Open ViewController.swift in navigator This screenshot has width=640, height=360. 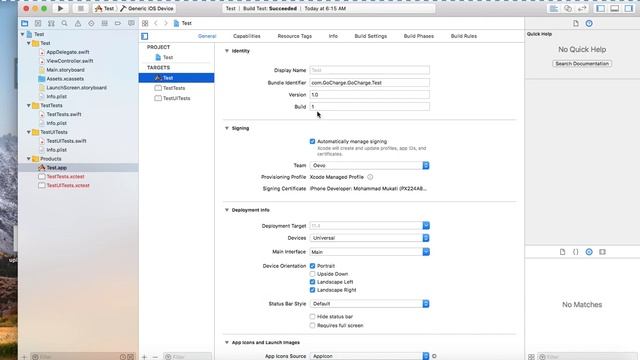[x=70, y=61]
